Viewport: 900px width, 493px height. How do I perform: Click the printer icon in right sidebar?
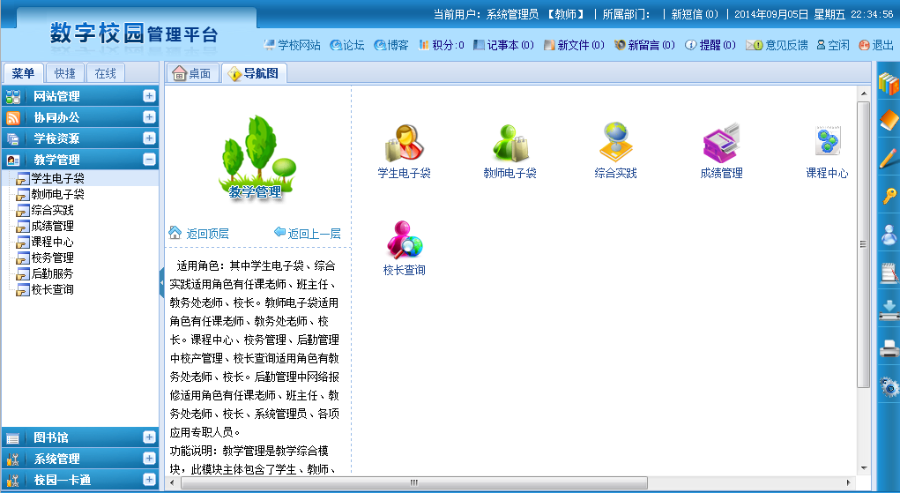(889, 348)
